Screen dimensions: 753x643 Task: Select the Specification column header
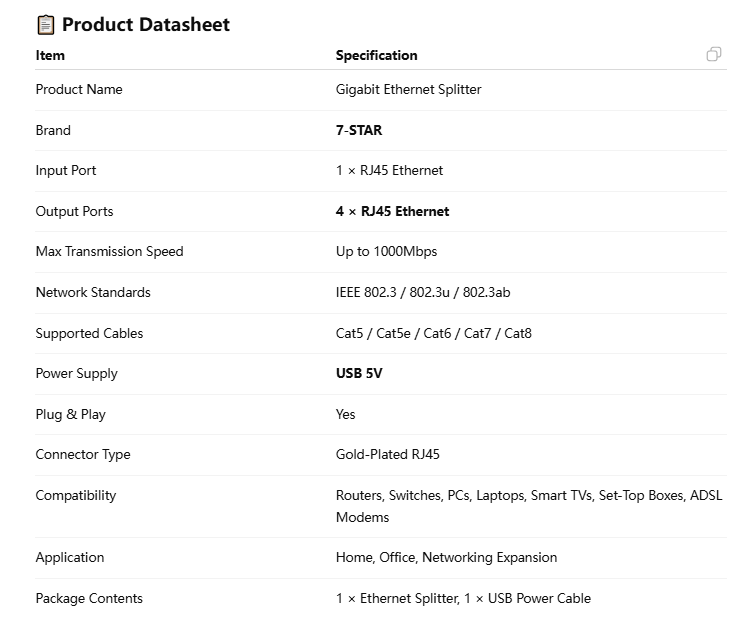click(376, 55)
